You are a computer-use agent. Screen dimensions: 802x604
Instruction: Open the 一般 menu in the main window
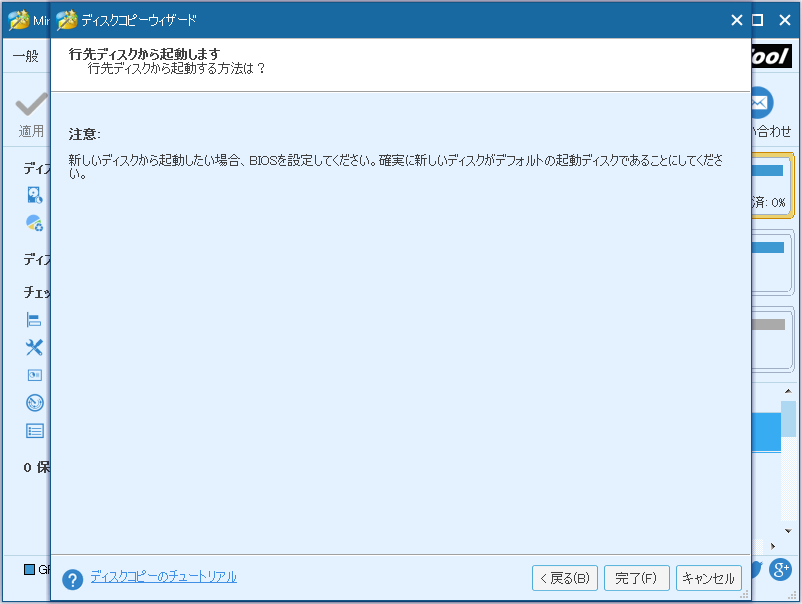pos(26,56)
